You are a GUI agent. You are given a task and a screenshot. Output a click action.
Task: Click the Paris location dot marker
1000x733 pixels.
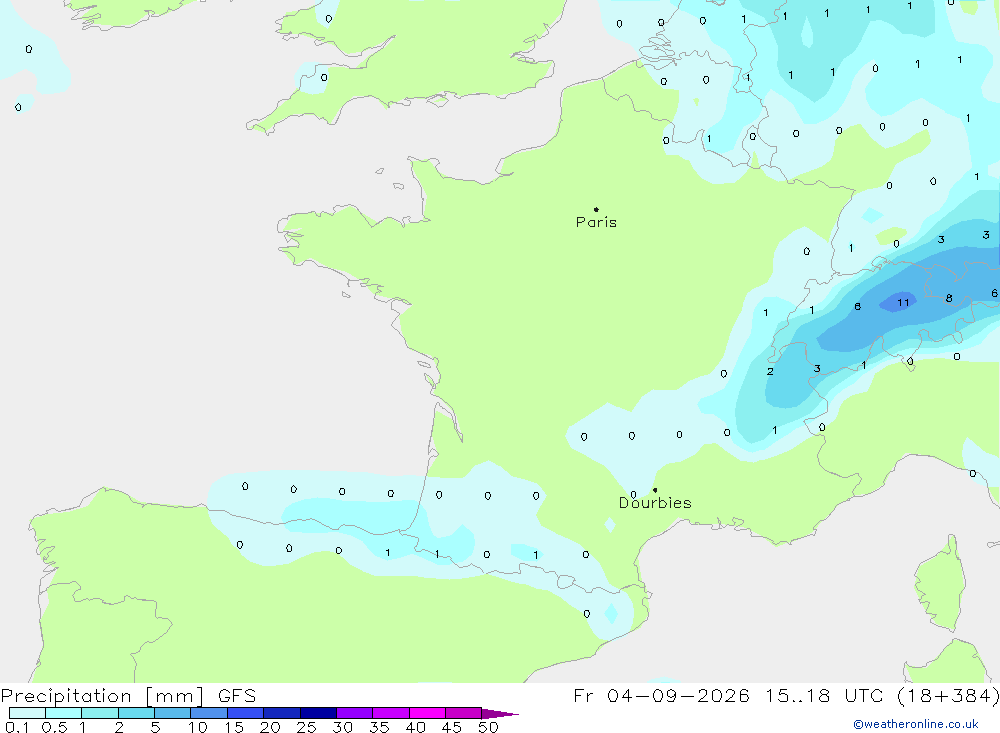click(x=596, y=209)
